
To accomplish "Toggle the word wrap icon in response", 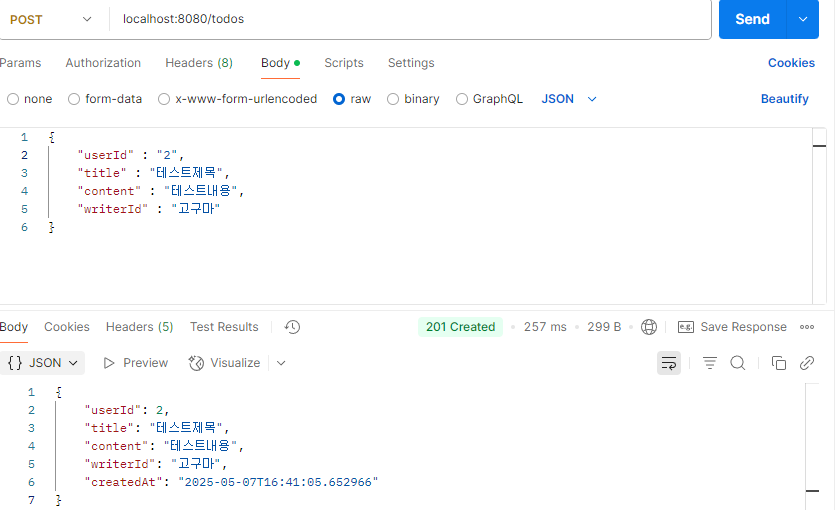I will 669,363.
